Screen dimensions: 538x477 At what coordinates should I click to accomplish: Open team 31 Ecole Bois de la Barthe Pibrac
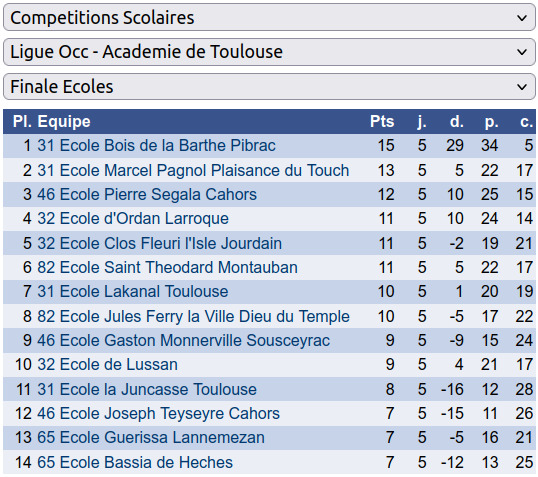click(156, 146)
